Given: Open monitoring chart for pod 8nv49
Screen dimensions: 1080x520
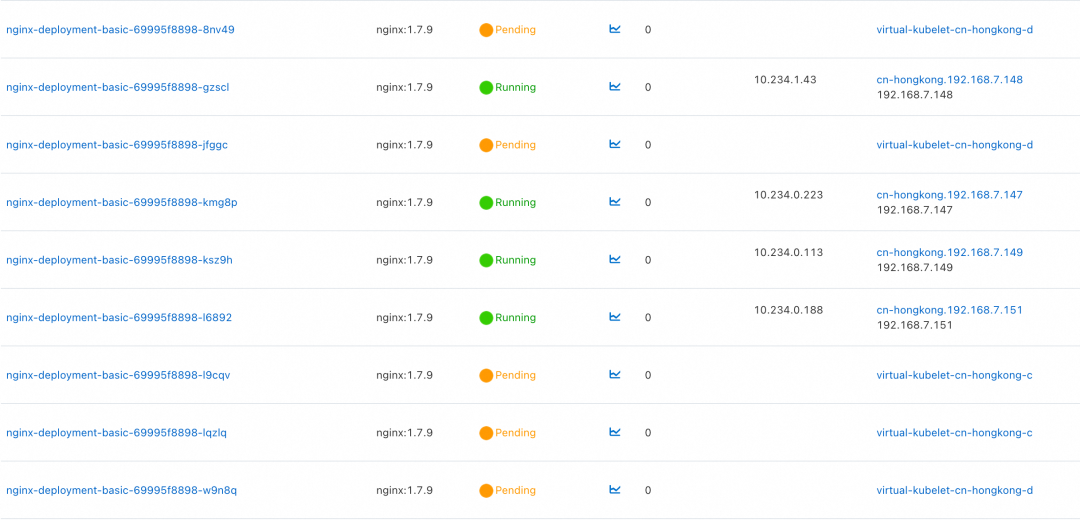Looking at the screenshot, I should point(615,29).
